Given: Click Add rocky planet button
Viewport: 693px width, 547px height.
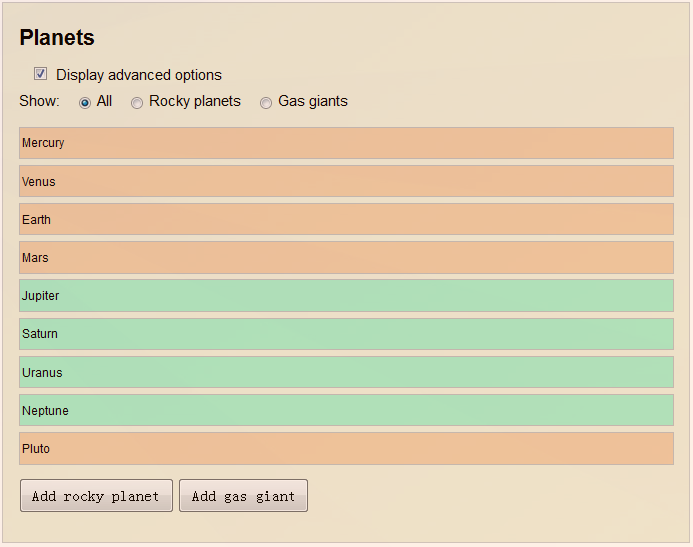Looking at the screenshot, I should coord(96,496).
